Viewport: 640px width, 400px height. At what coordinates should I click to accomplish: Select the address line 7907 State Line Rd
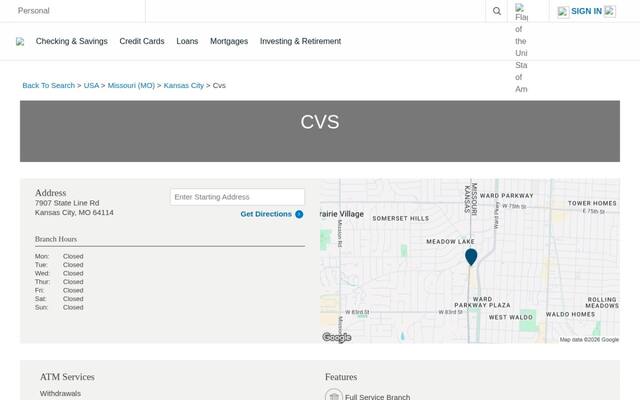pos(67,203)
